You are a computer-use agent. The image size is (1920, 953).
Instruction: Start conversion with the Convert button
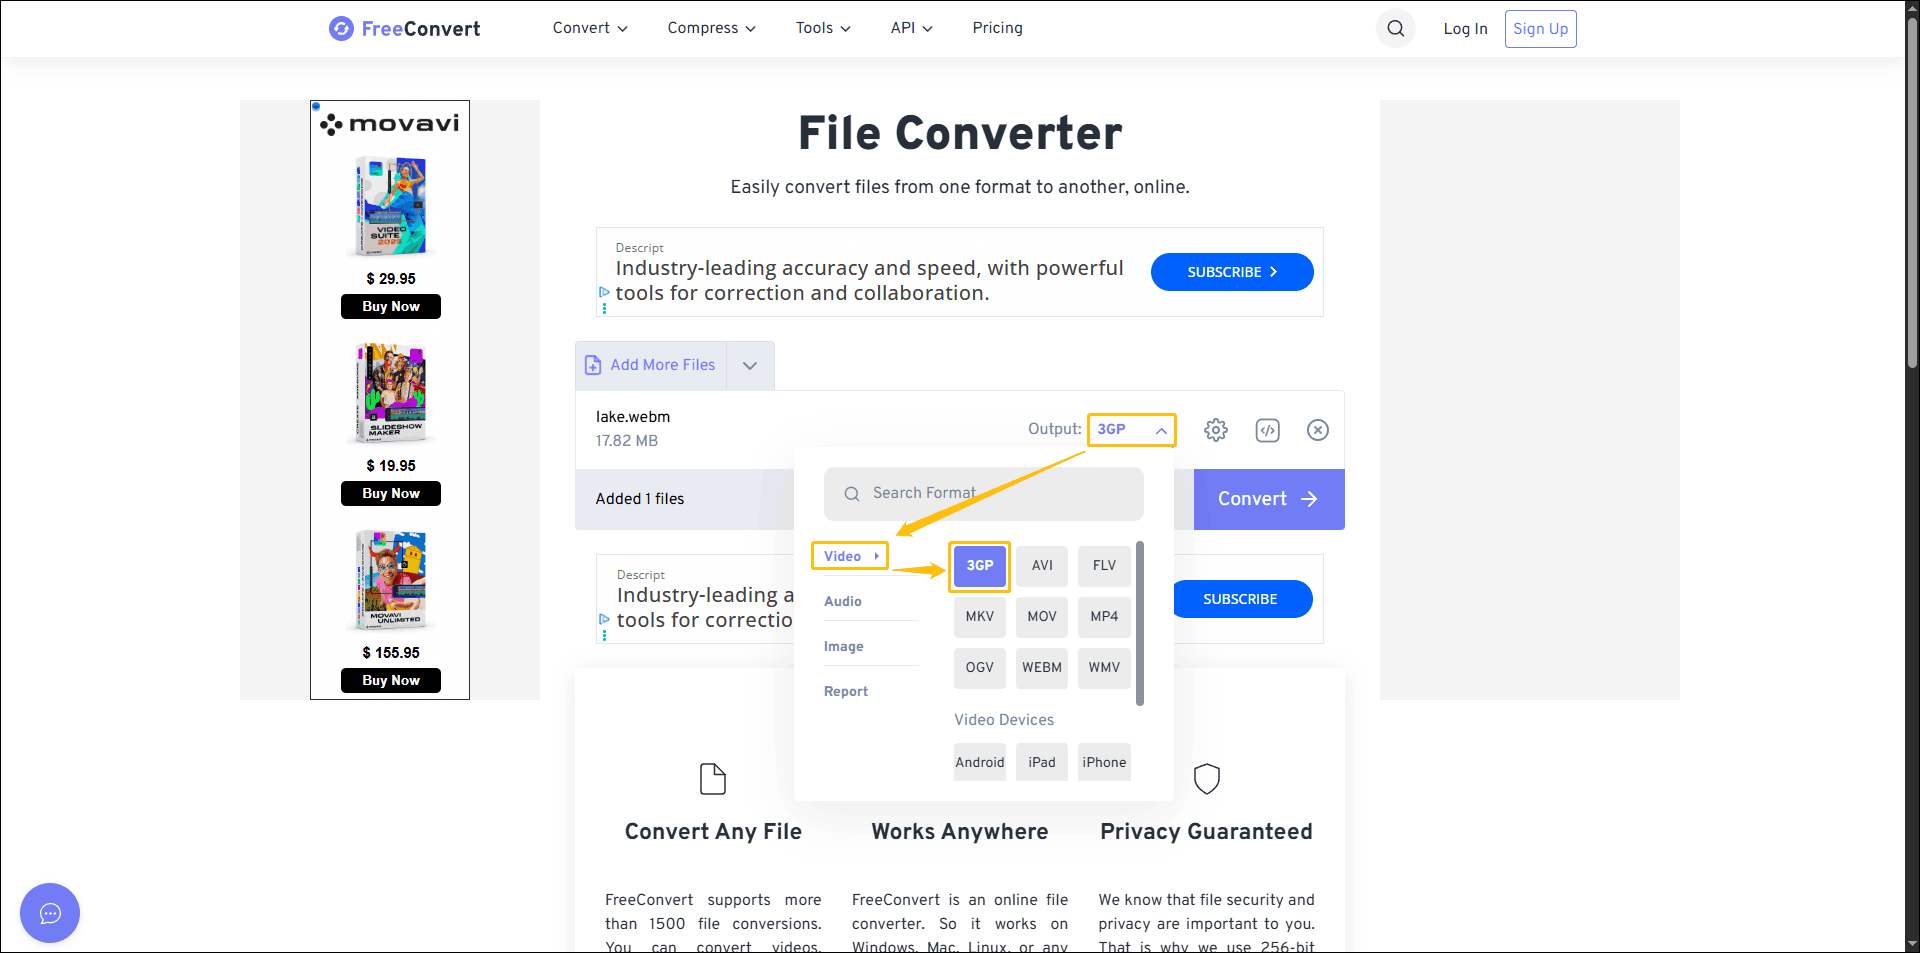[x=1269, y=499]
